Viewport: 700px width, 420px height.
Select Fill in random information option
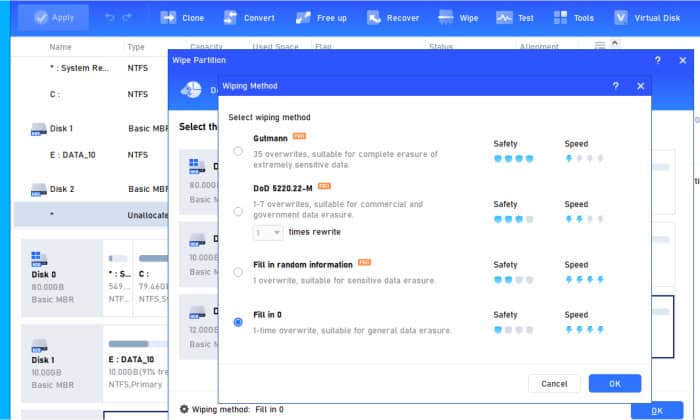pos(238,271)
